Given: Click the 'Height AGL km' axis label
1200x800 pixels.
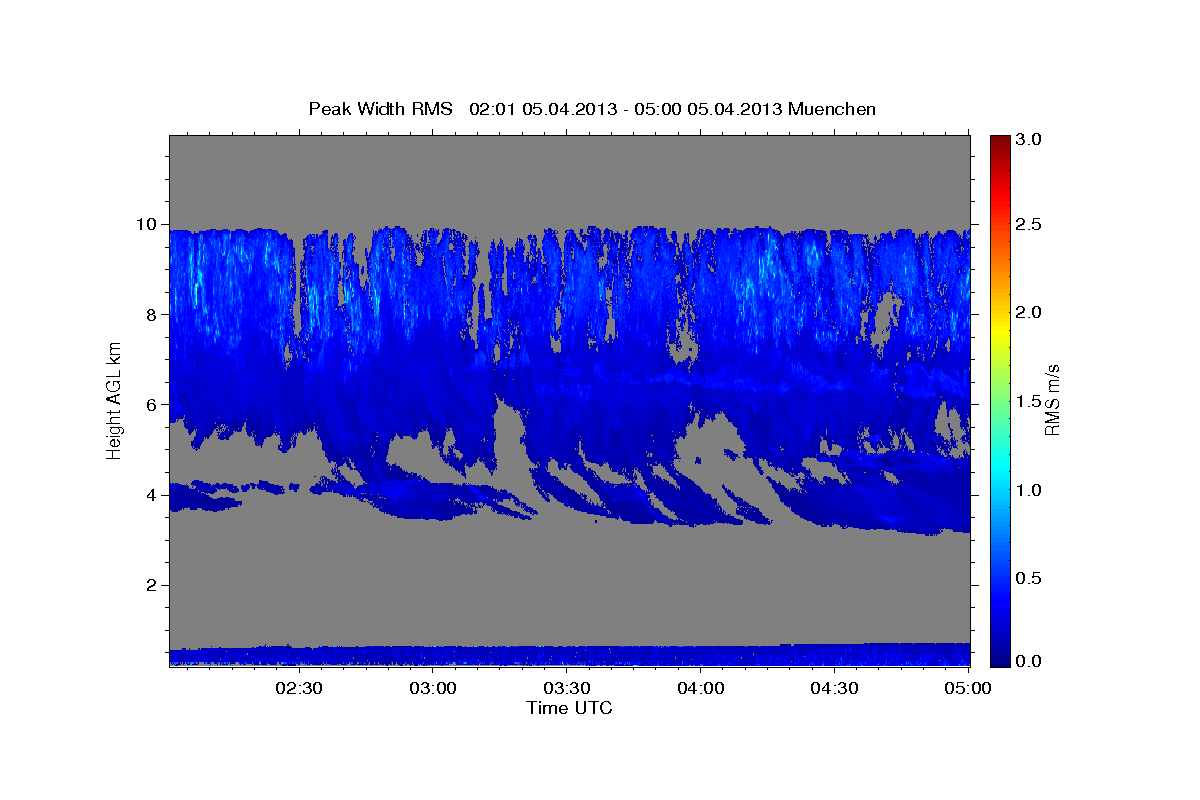Looking at the screenshot, I should [x=114, y=399].
